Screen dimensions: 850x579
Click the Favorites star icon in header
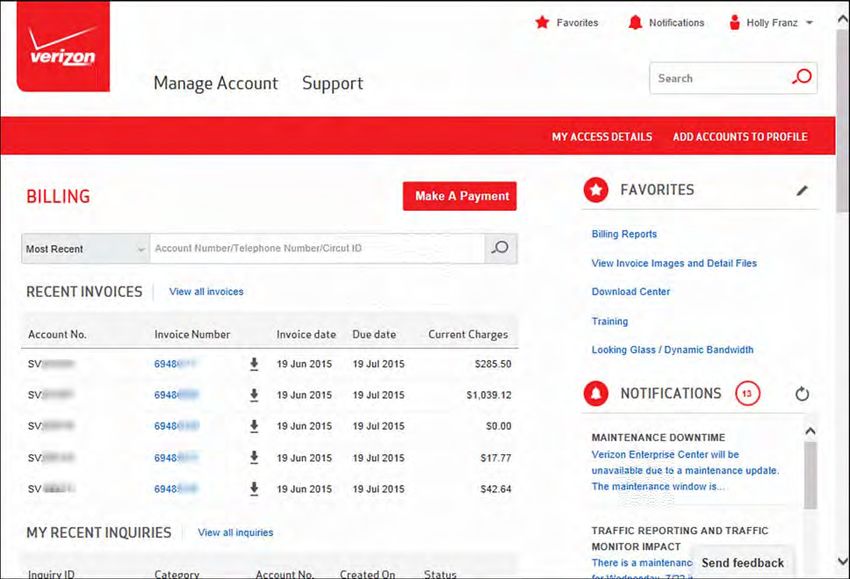pyautogui.click(x=542, y=22)
